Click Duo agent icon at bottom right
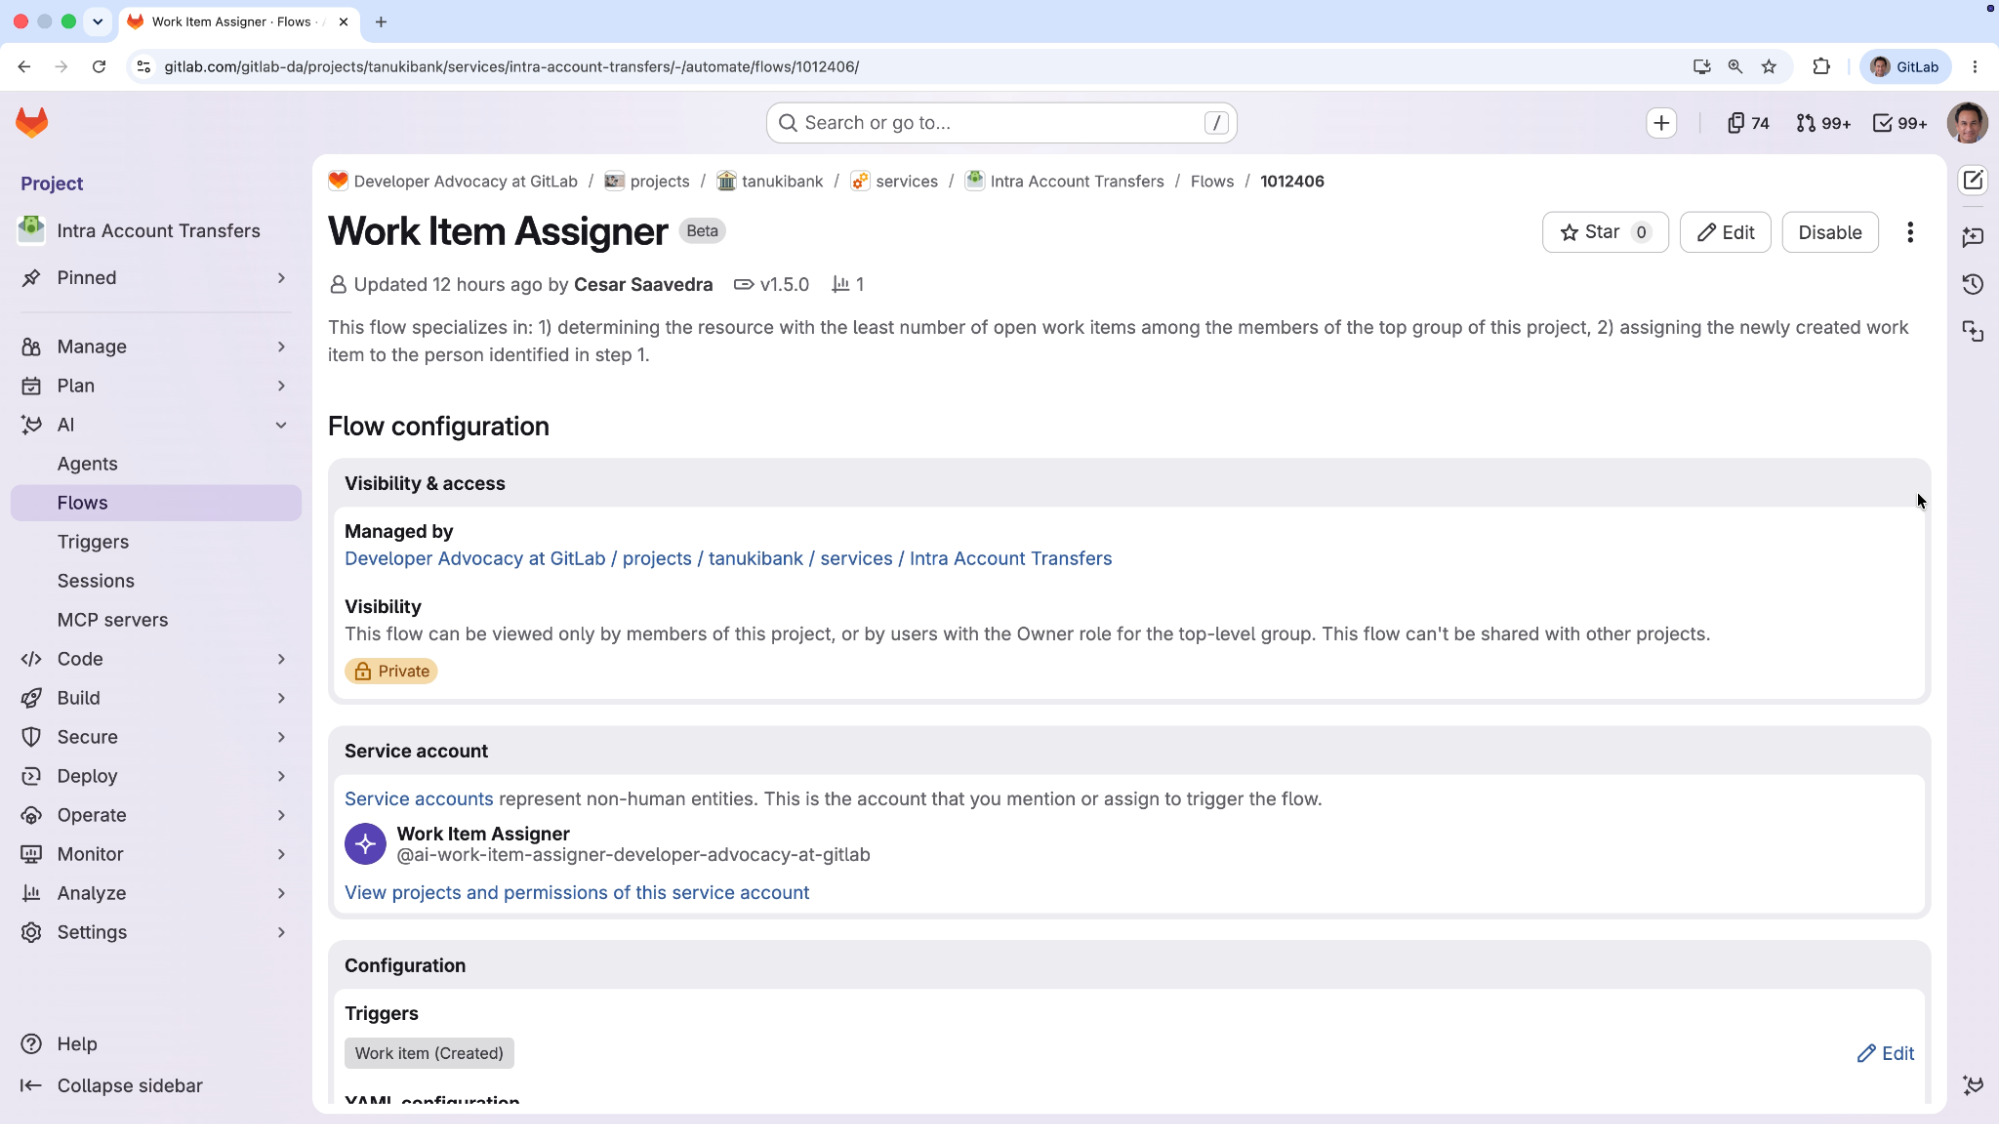 coord(1972,1086)
